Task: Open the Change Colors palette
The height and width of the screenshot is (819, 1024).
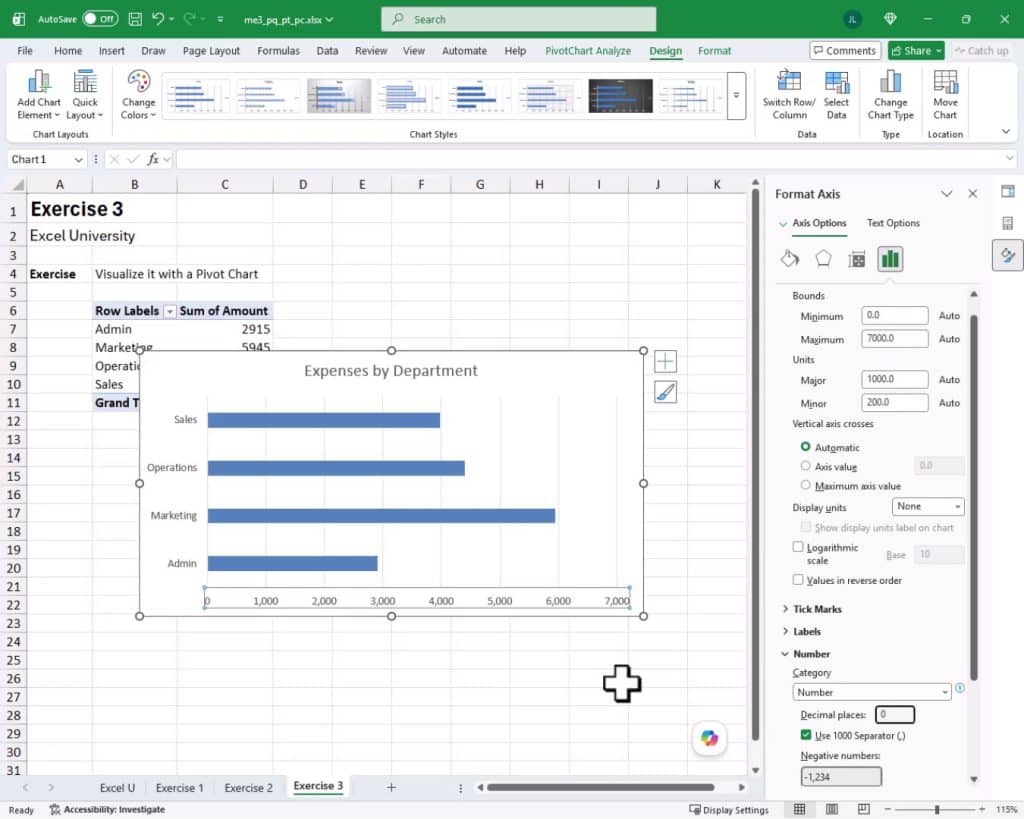Action: pyautogui.click(x=138, y=95)
